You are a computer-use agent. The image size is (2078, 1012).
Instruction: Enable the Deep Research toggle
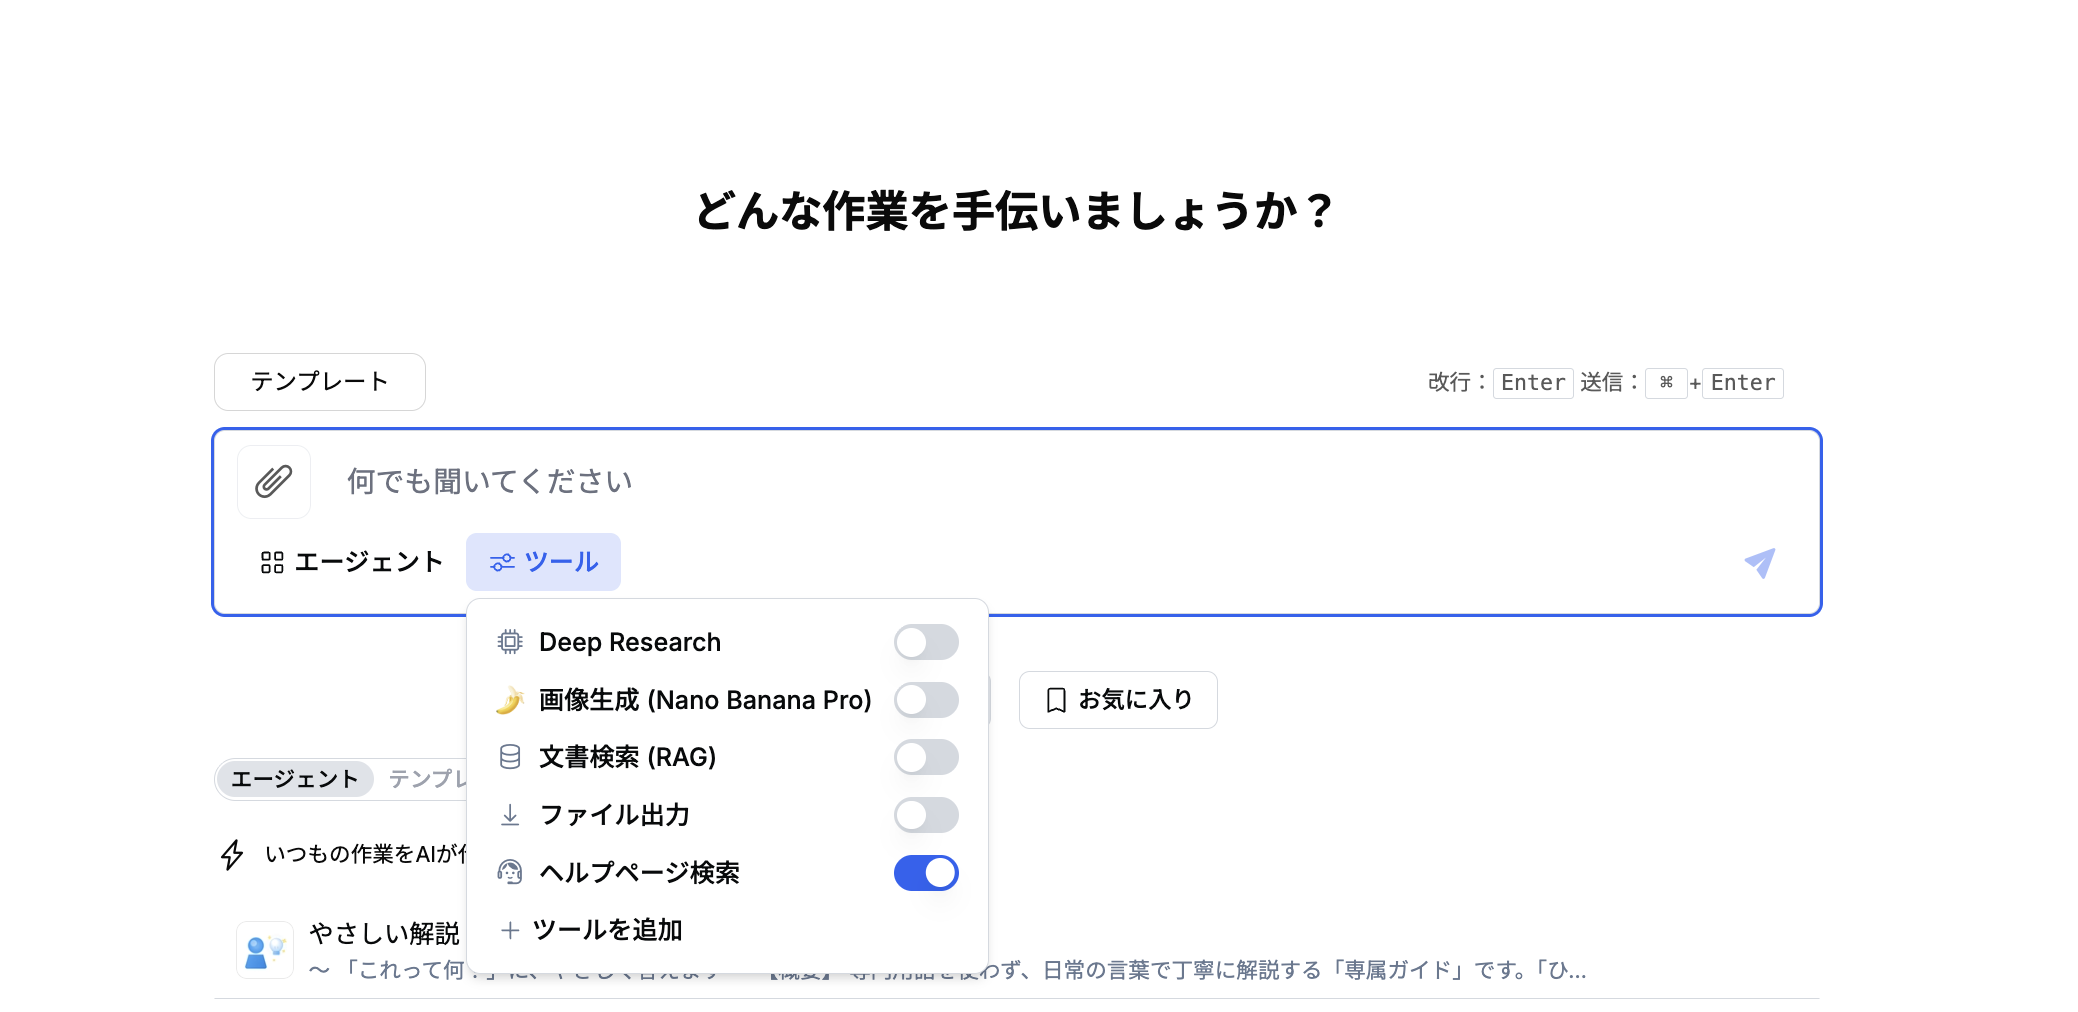(926, 642)
